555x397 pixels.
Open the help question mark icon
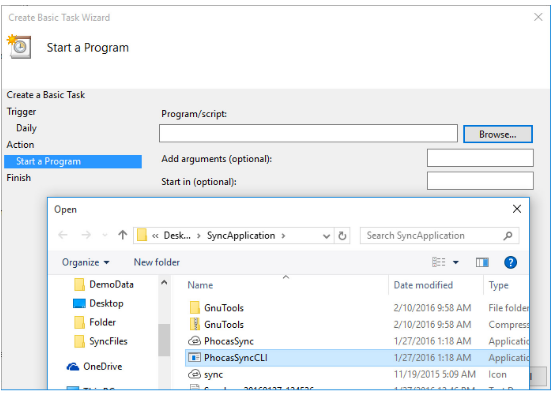510,262
